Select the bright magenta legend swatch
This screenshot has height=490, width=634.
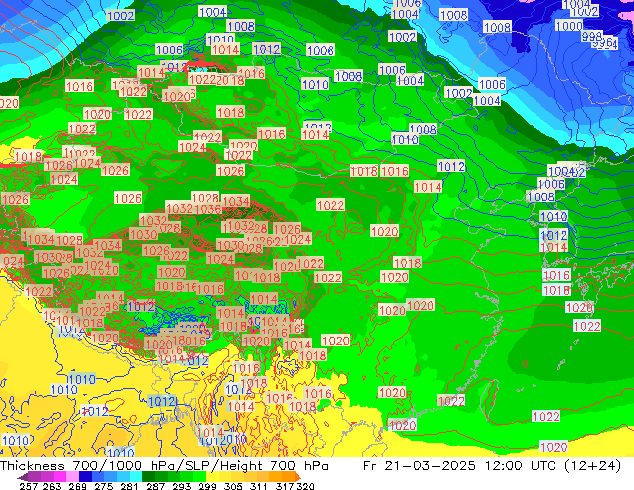[59, 477]
